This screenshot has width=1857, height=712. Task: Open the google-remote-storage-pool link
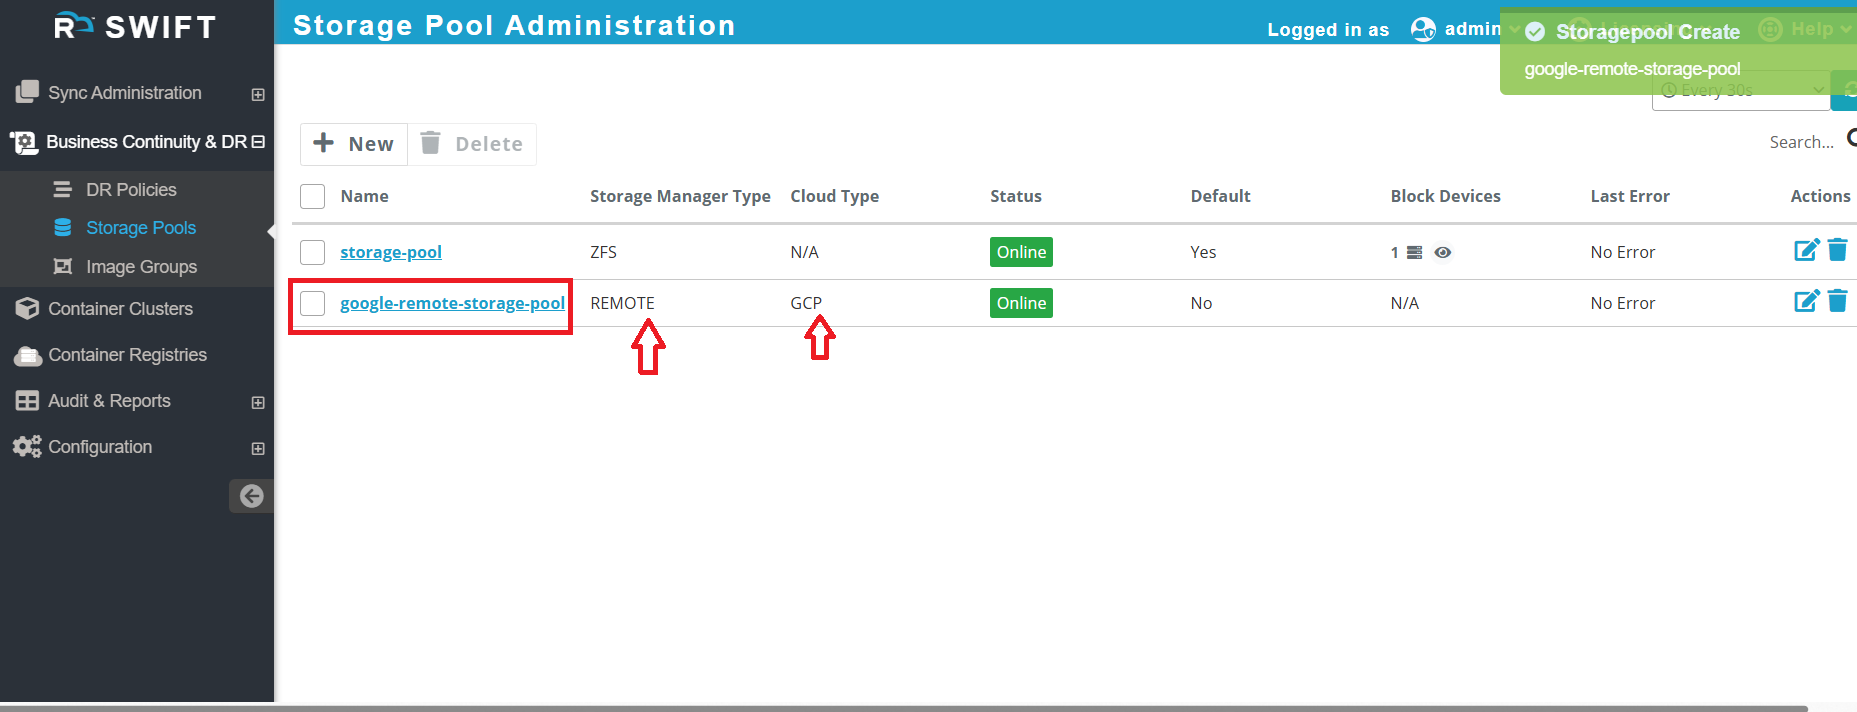452,303
